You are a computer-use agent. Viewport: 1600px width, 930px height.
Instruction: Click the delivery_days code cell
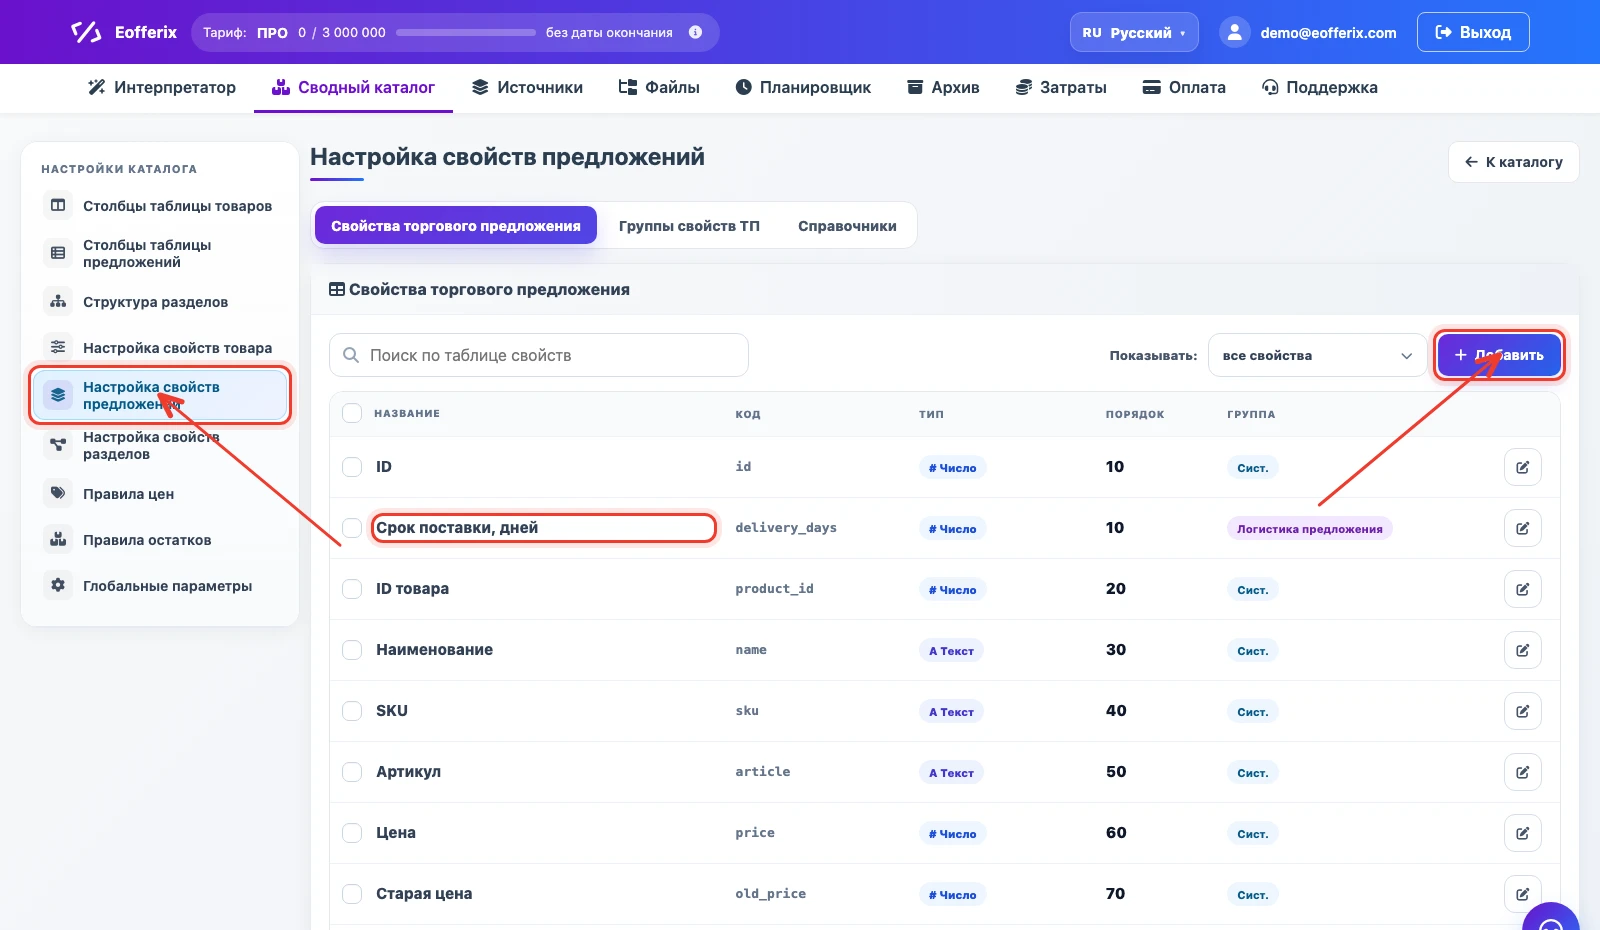(786, 528)
